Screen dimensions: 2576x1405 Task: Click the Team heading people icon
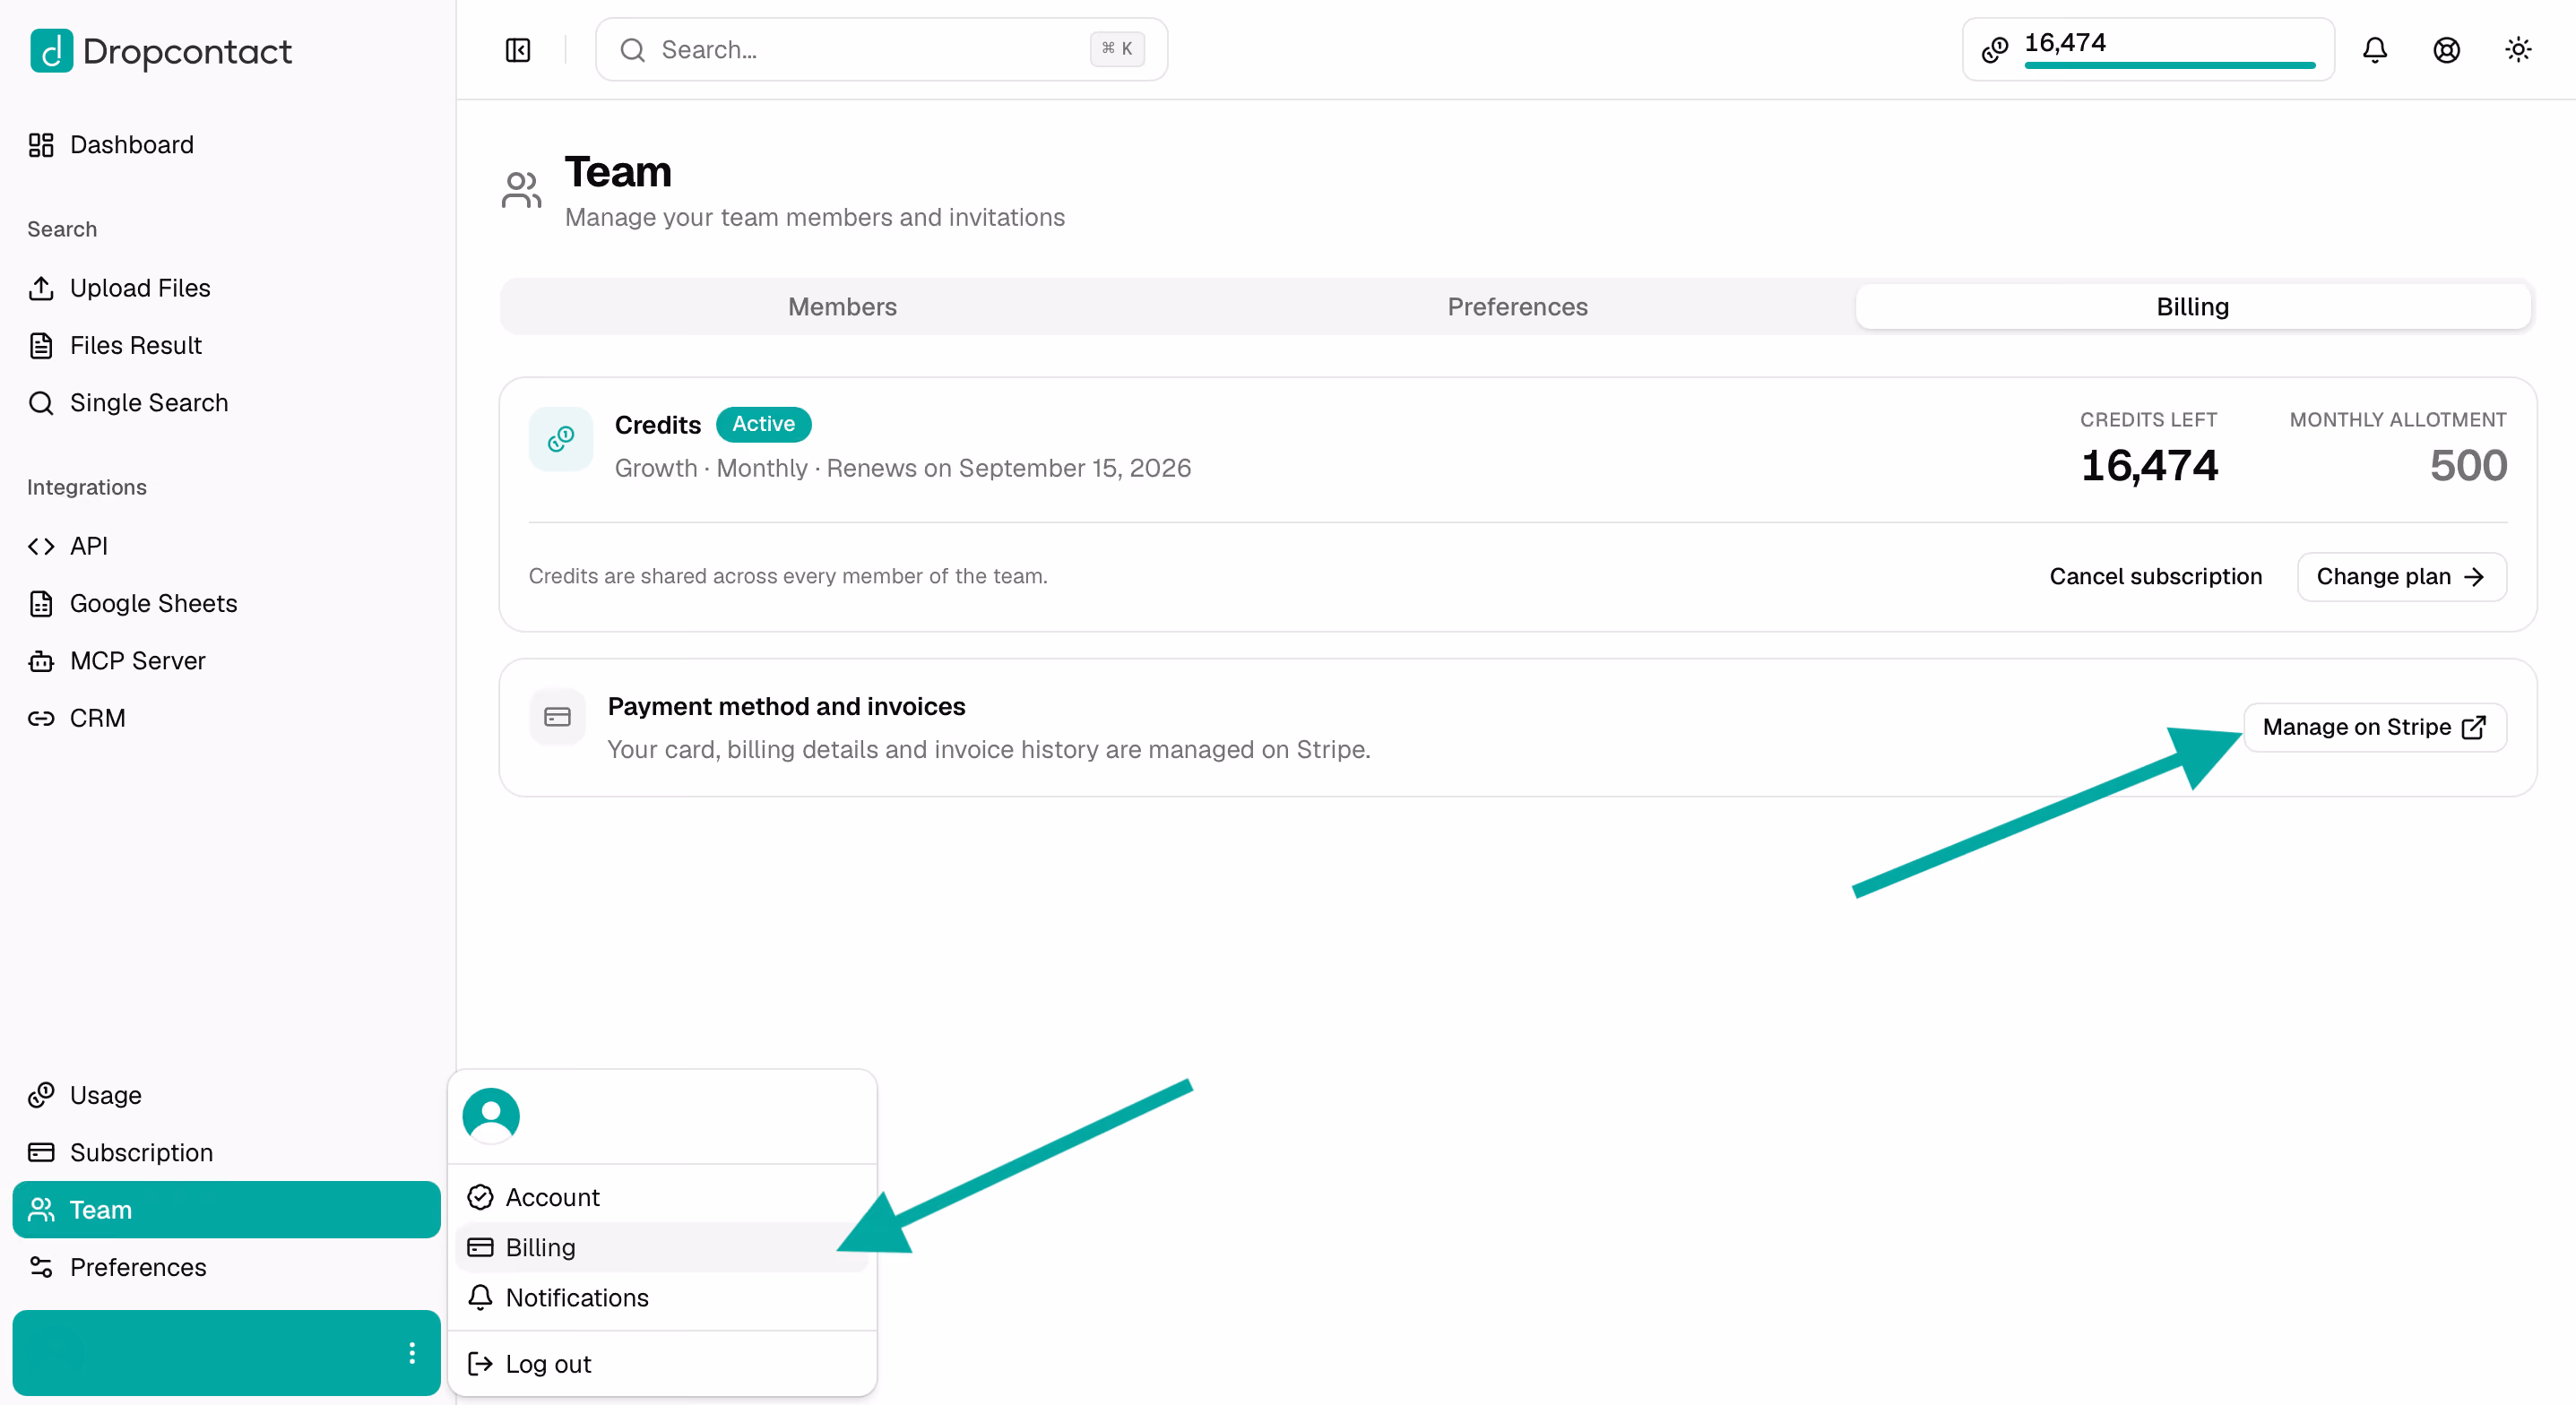pos(521,190)
